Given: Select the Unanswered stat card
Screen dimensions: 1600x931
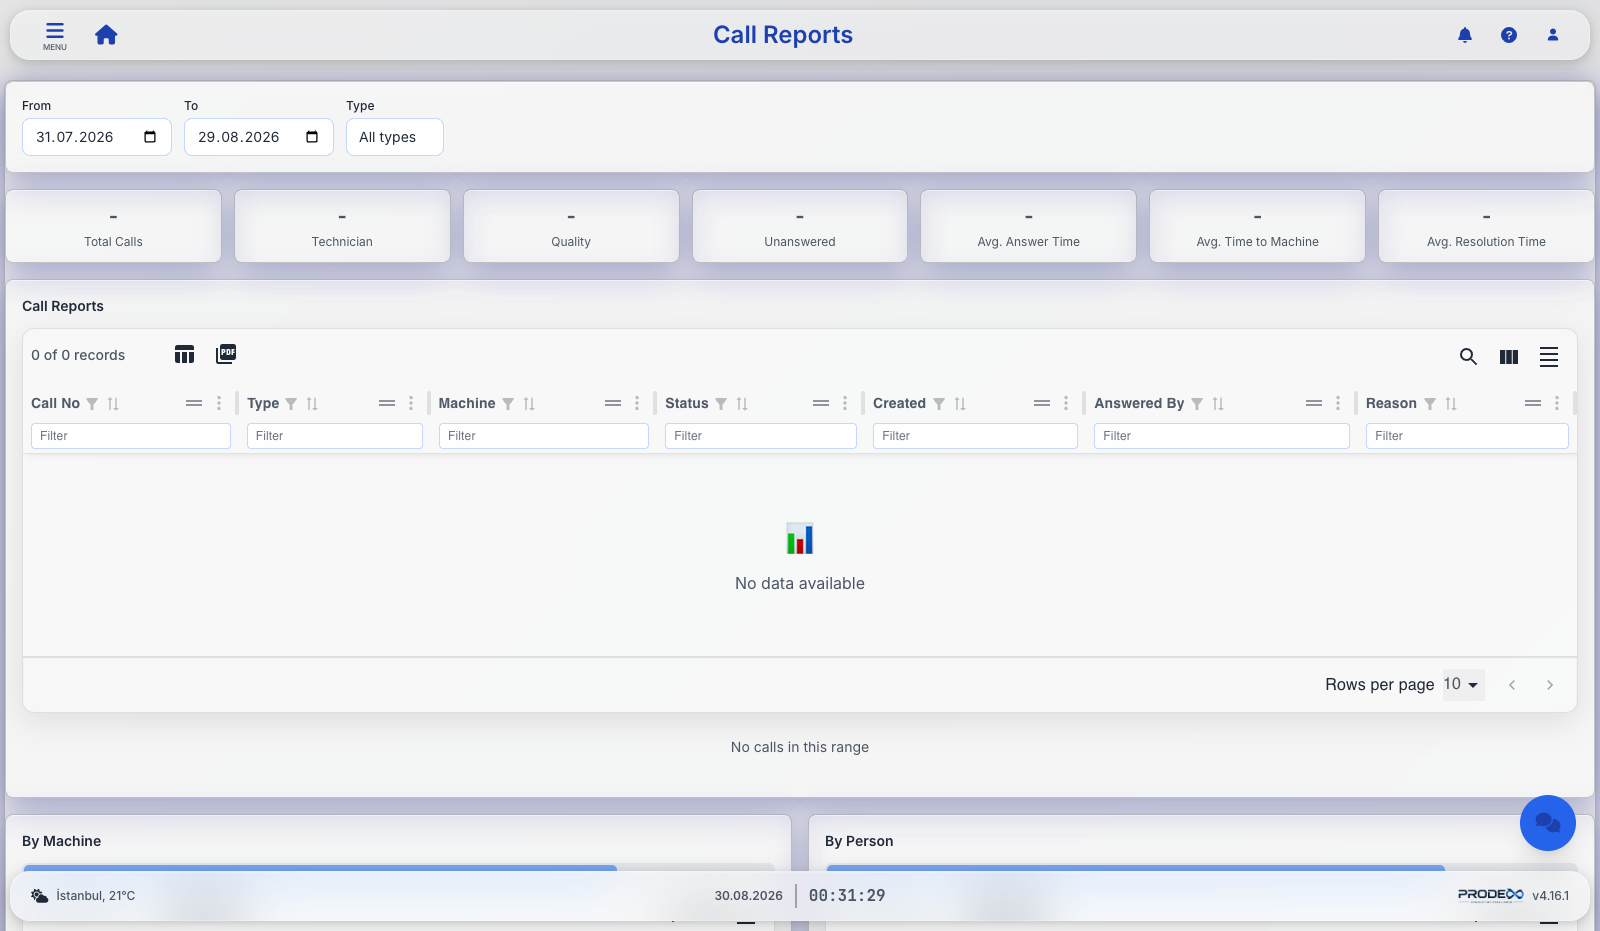Looking at the screenshot, I should coord(800,227).
